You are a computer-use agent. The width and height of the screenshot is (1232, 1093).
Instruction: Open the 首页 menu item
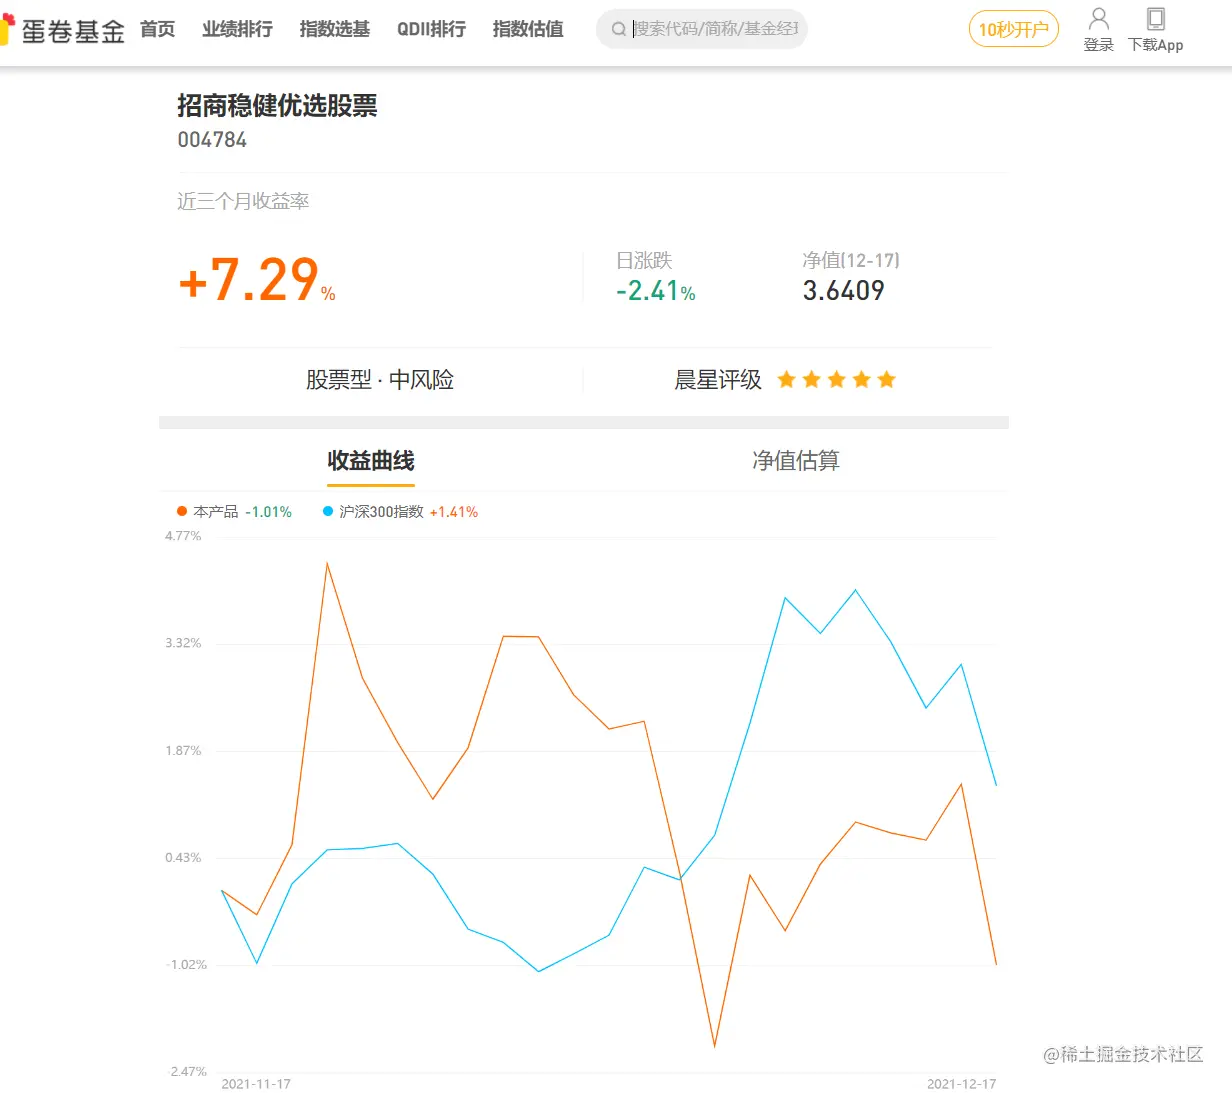(x=158, y=29)
